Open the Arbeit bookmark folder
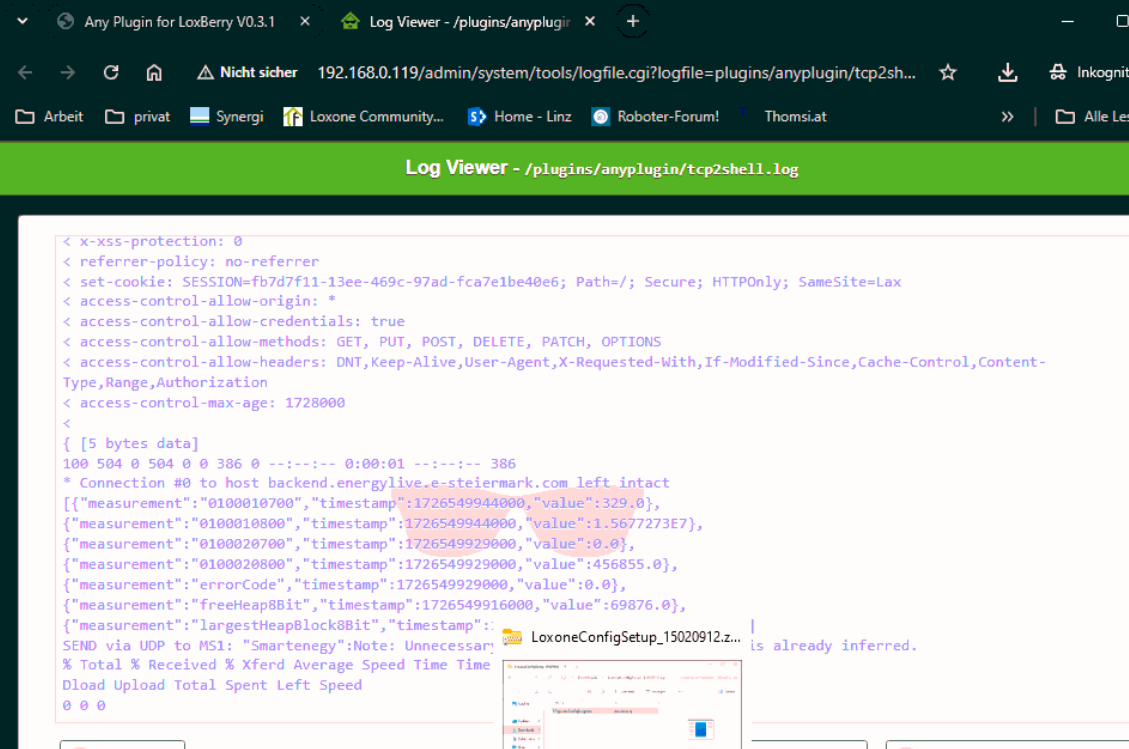The image size is (1129, 749). (49, 117)
